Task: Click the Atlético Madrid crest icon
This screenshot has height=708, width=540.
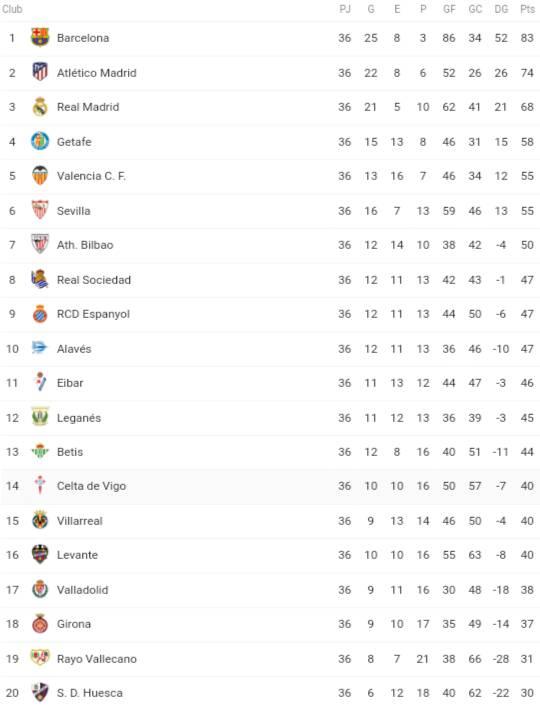Action: click(40, 72)
